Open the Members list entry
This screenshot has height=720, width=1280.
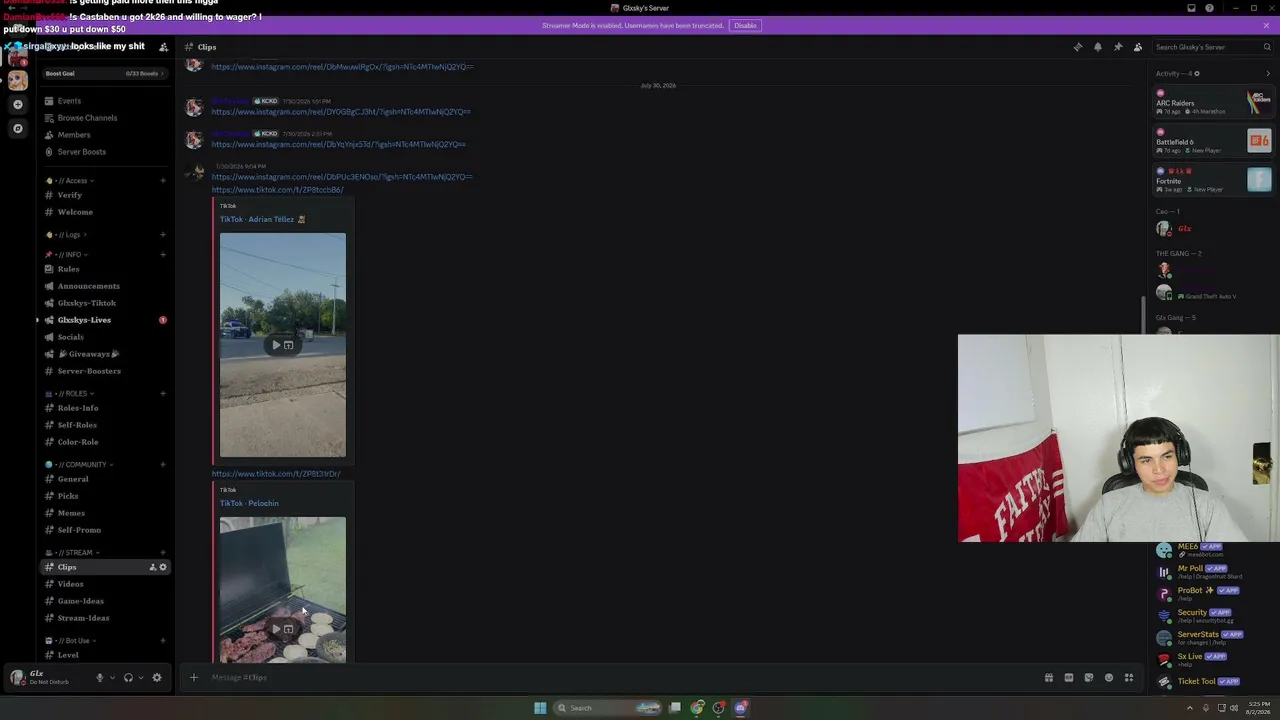pos(105,135)
